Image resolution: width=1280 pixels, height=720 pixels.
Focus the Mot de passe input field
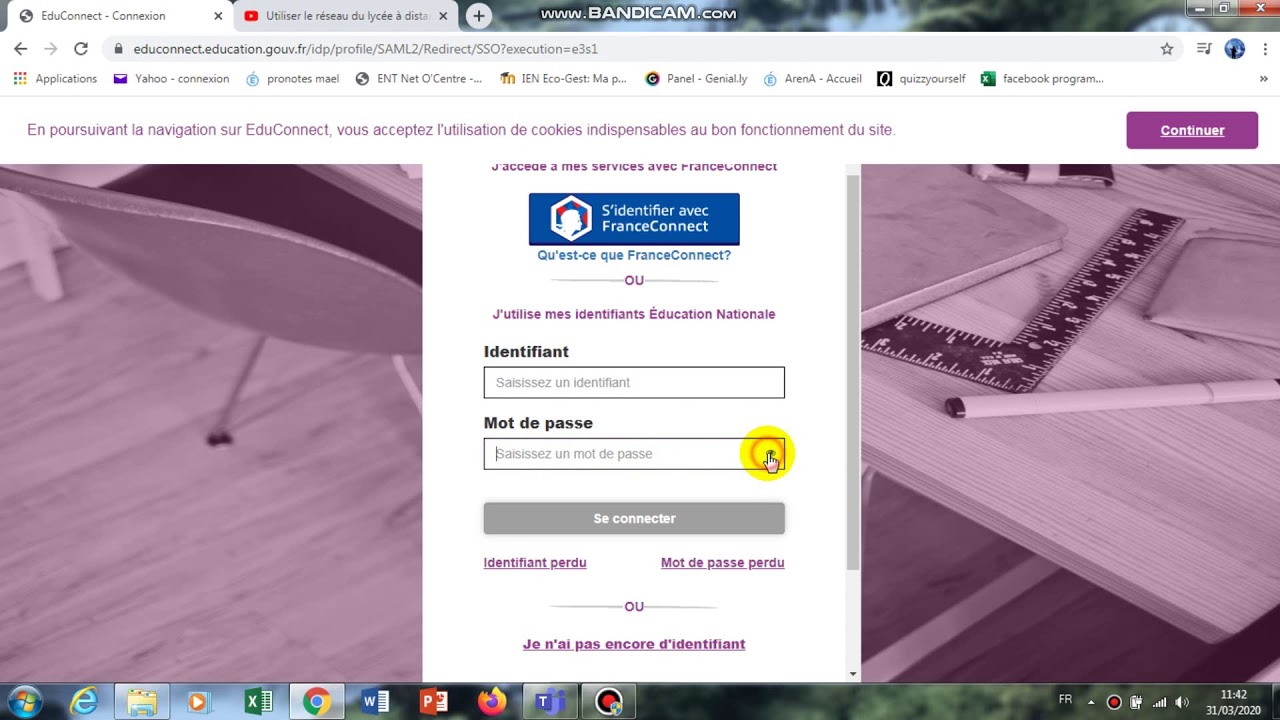[634, 454]
